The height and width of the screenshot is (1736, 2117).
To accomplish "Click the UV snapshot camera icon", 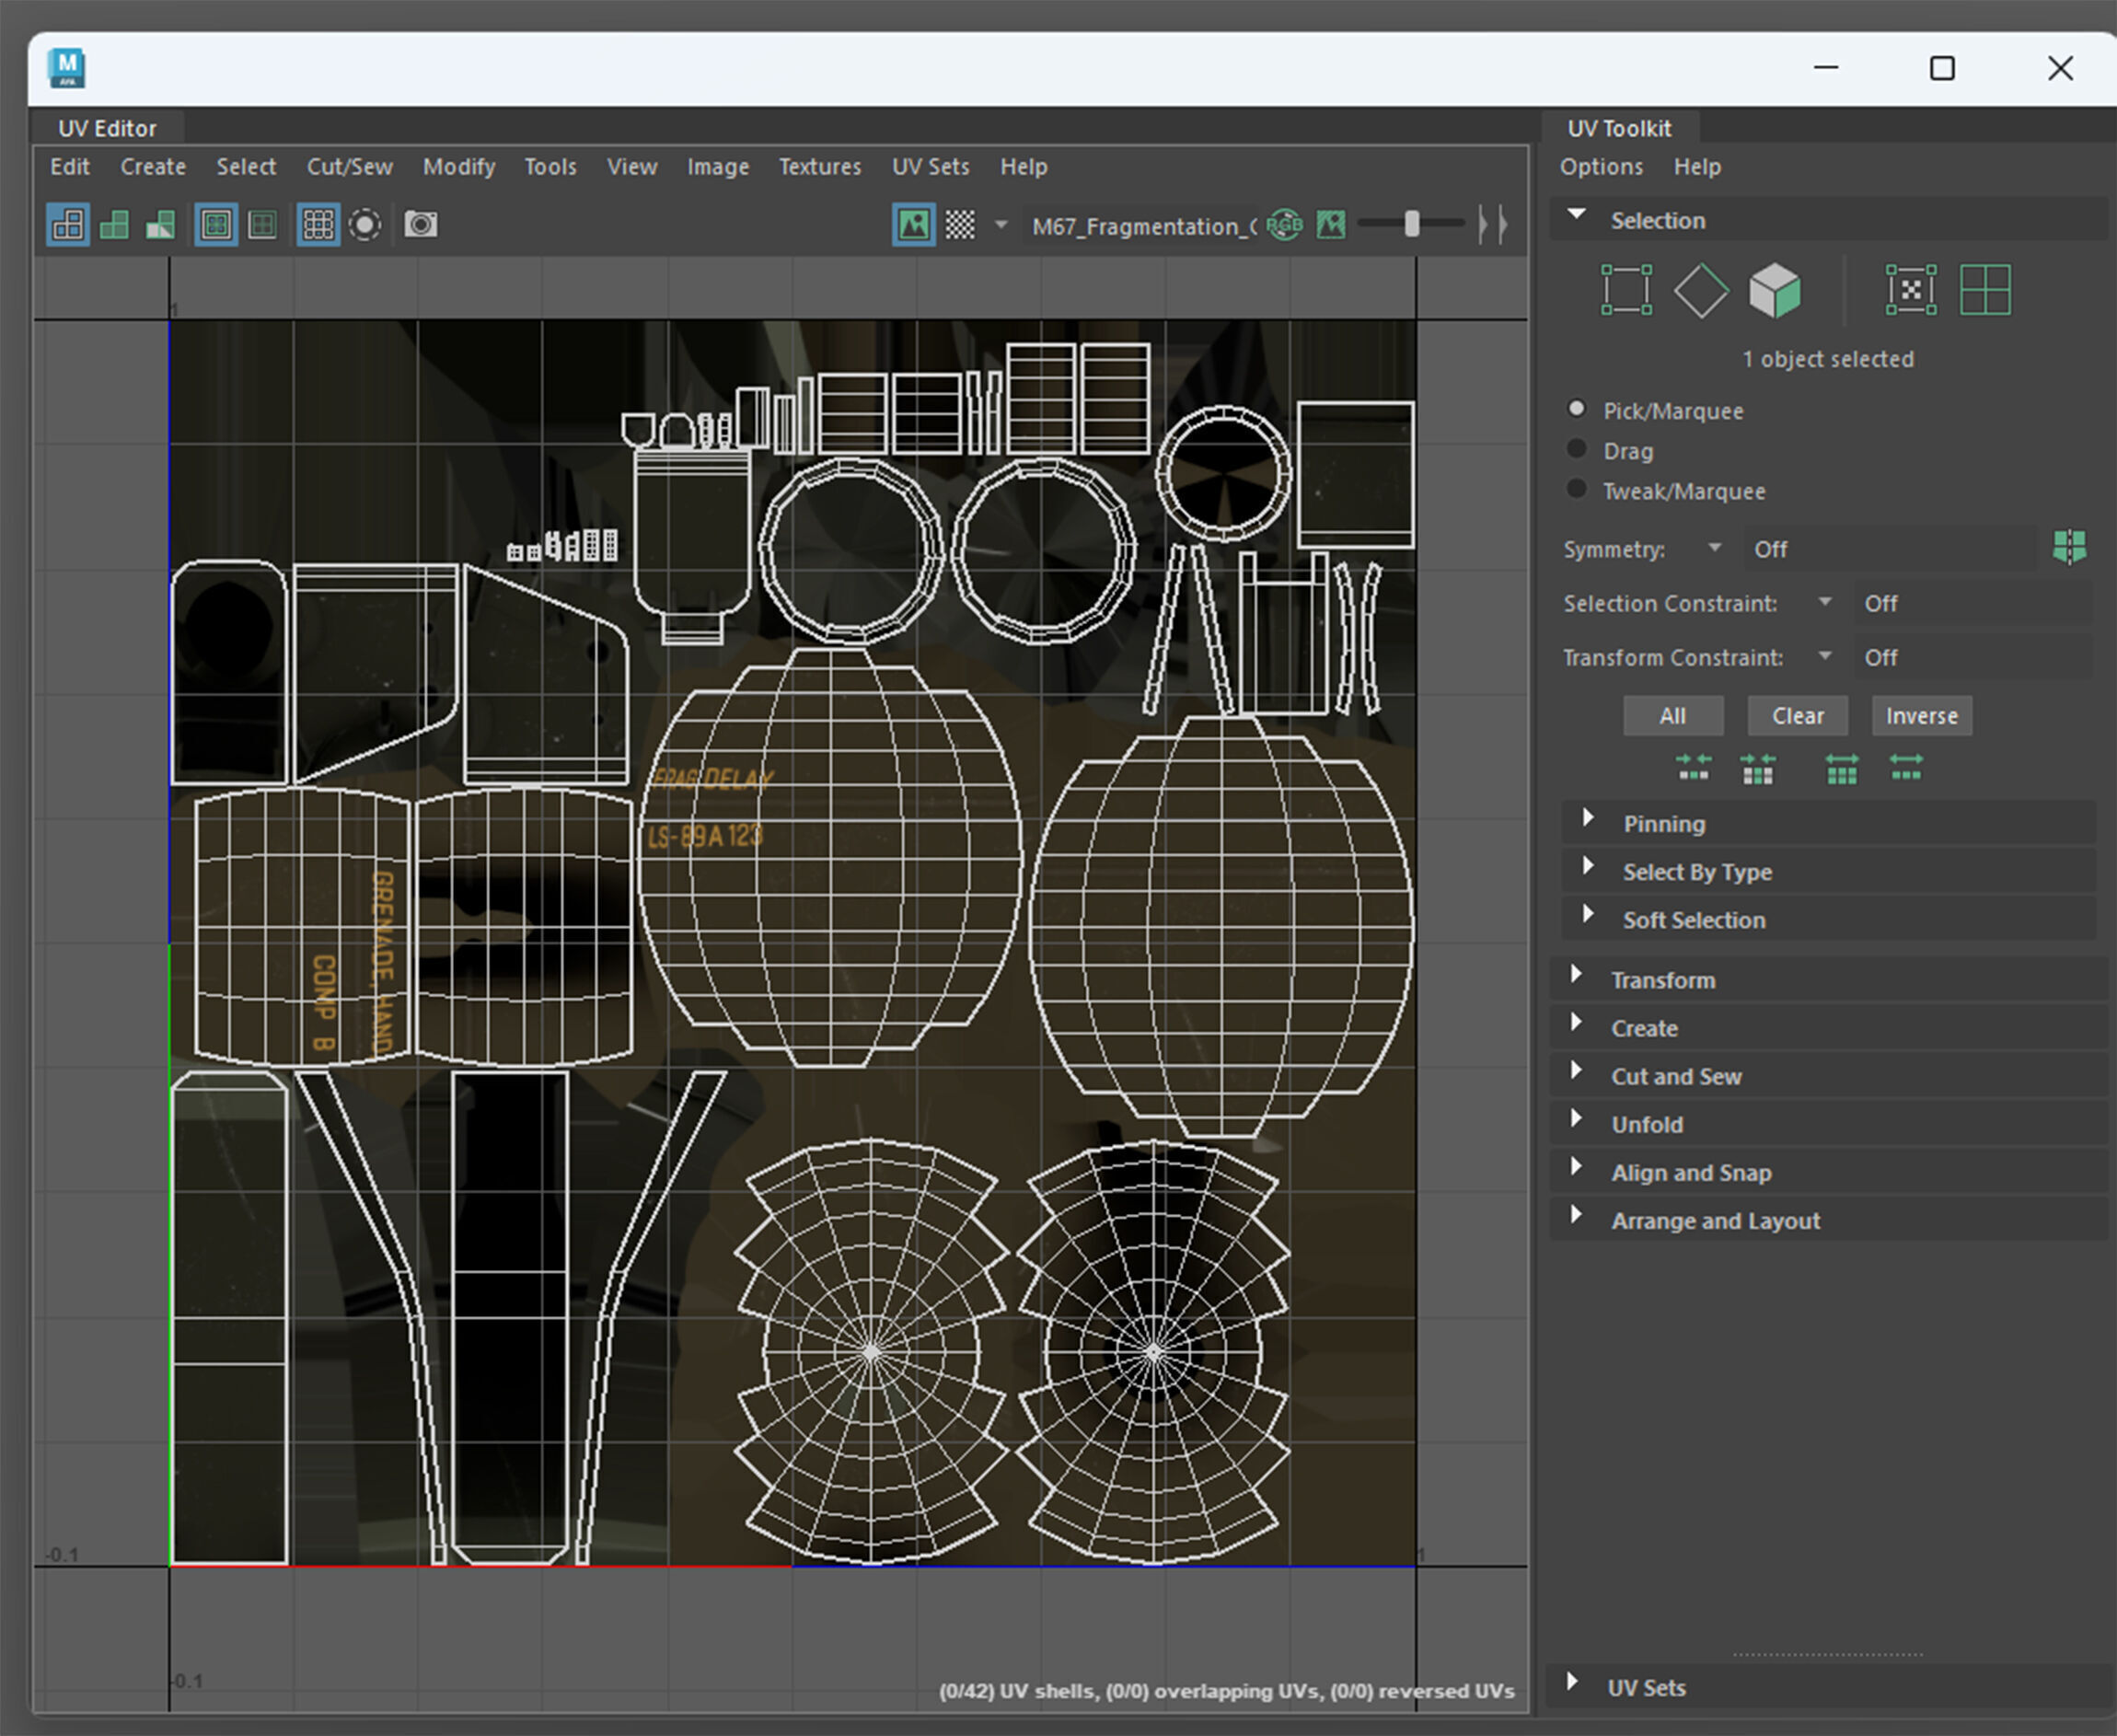I will [420, 225].
